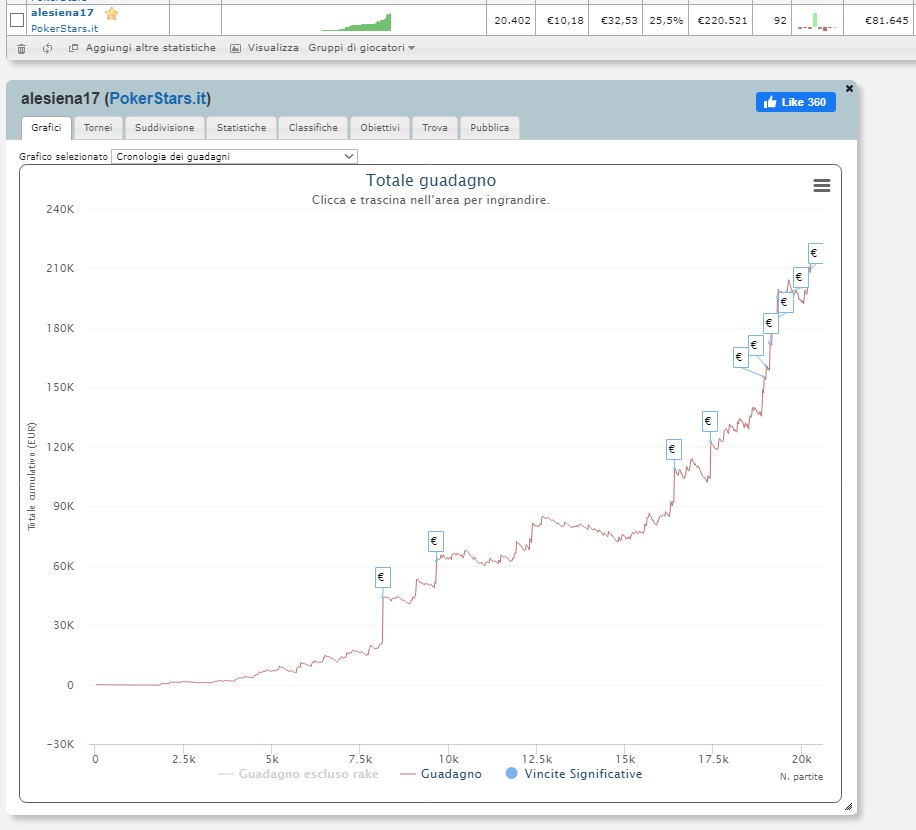Open the Tornei tab
The image size is (916, 830).
pyautogui.click(x=98, y=128)
